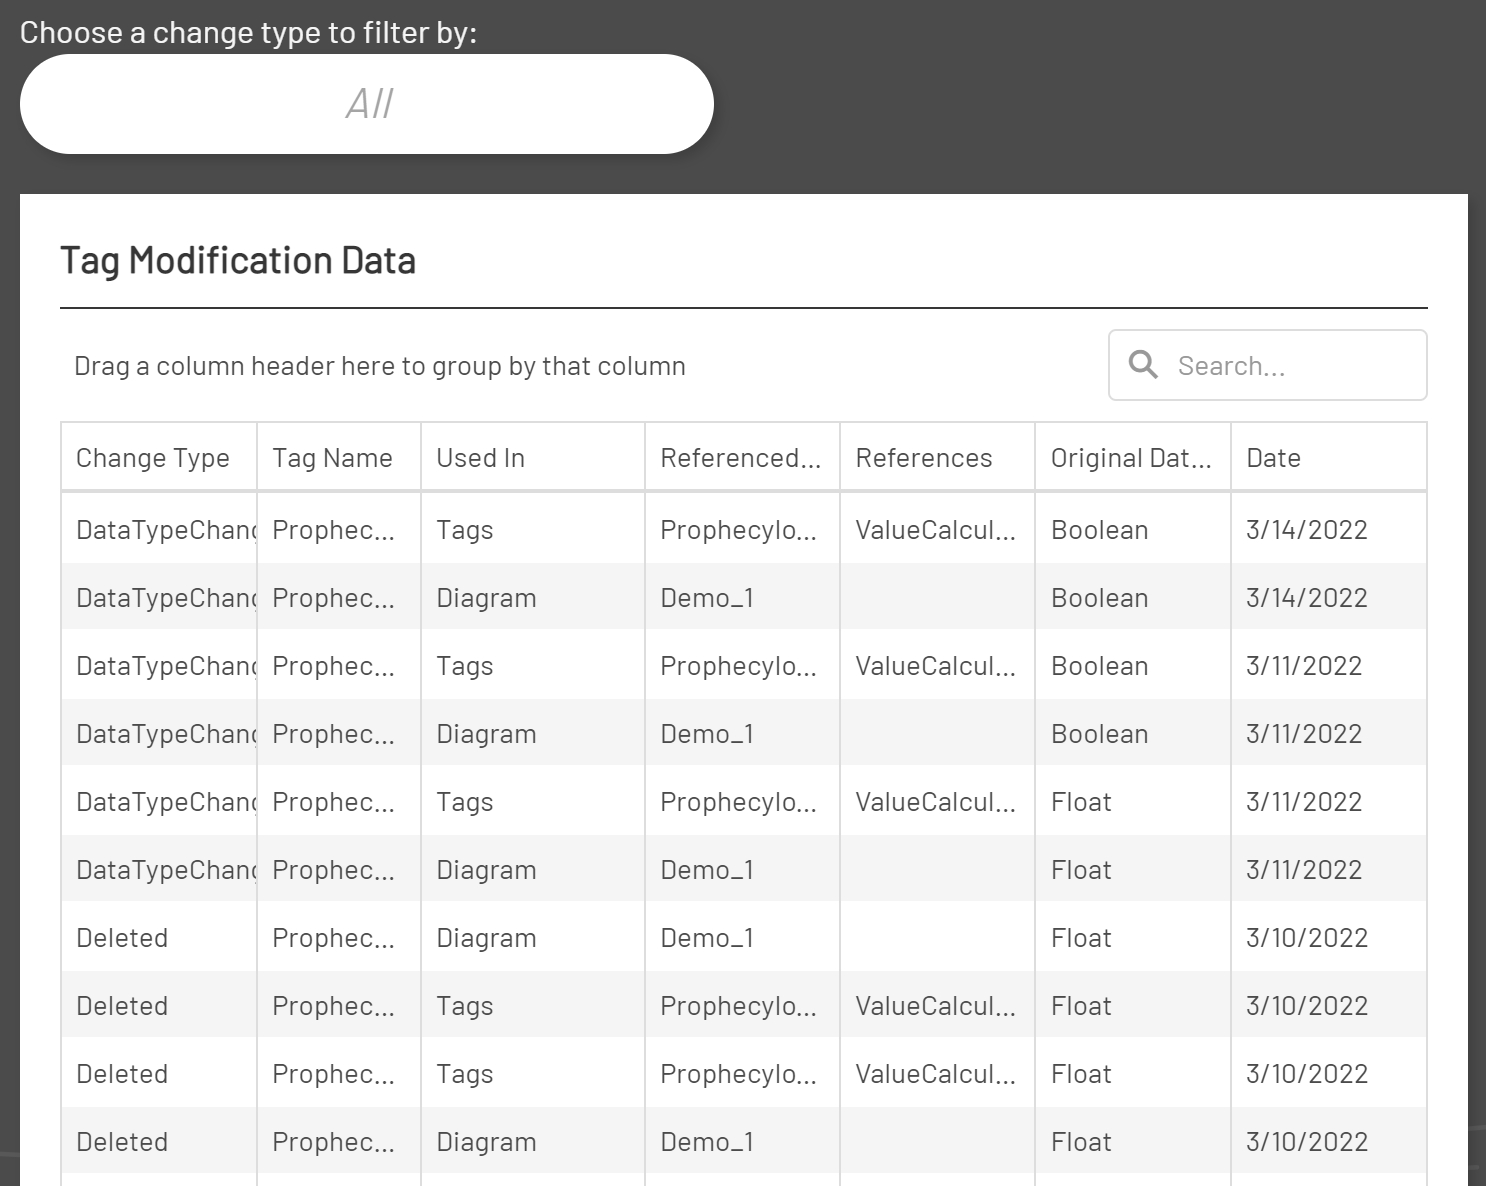The width and height of the screenshot is (1486, 1186).
Task: Sort the table by the Used In column
Action: 480,457
